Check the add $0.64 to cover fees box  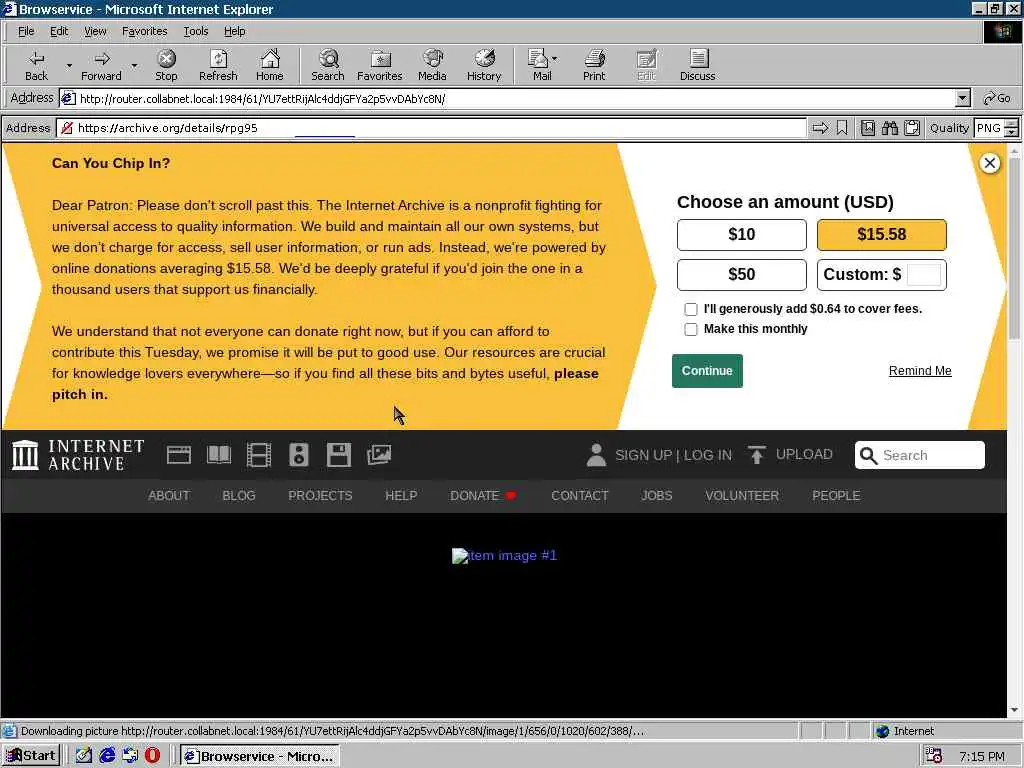tap(690, 309)
